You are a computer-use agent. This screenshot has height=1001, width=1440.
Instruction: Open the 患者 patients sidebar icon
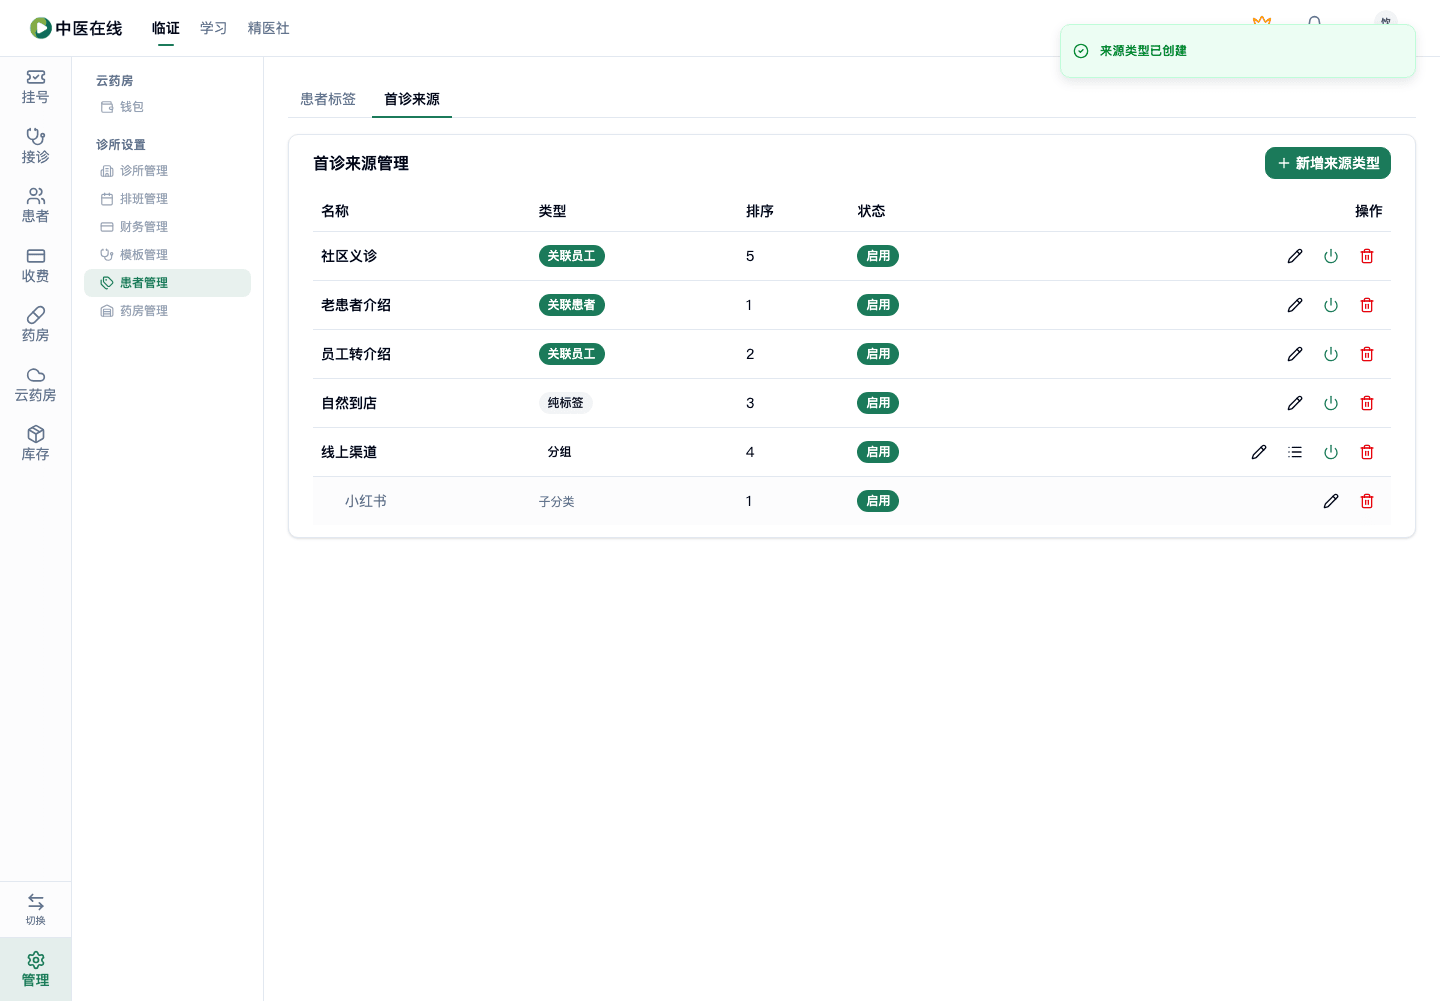(35, 206)
